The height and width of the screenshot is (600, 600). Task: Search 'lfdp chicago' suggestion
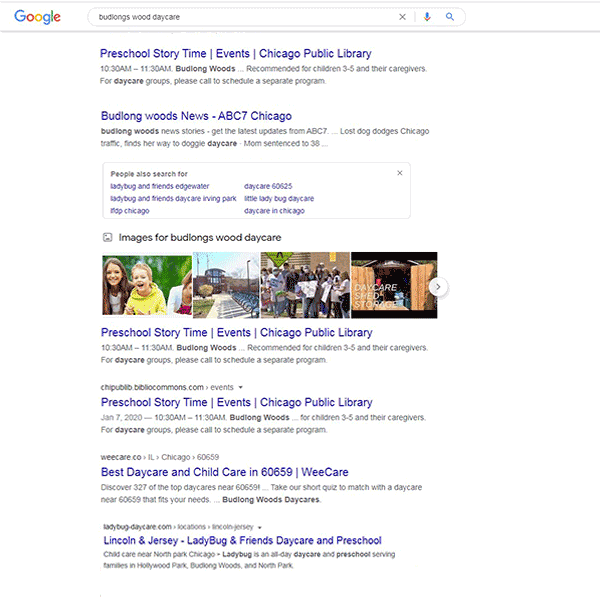tap(130, 211)
